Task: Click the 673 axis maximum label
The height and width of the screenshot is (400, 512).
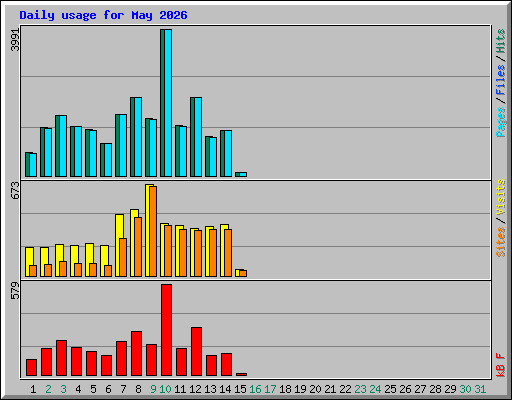Action: (15, 190)
